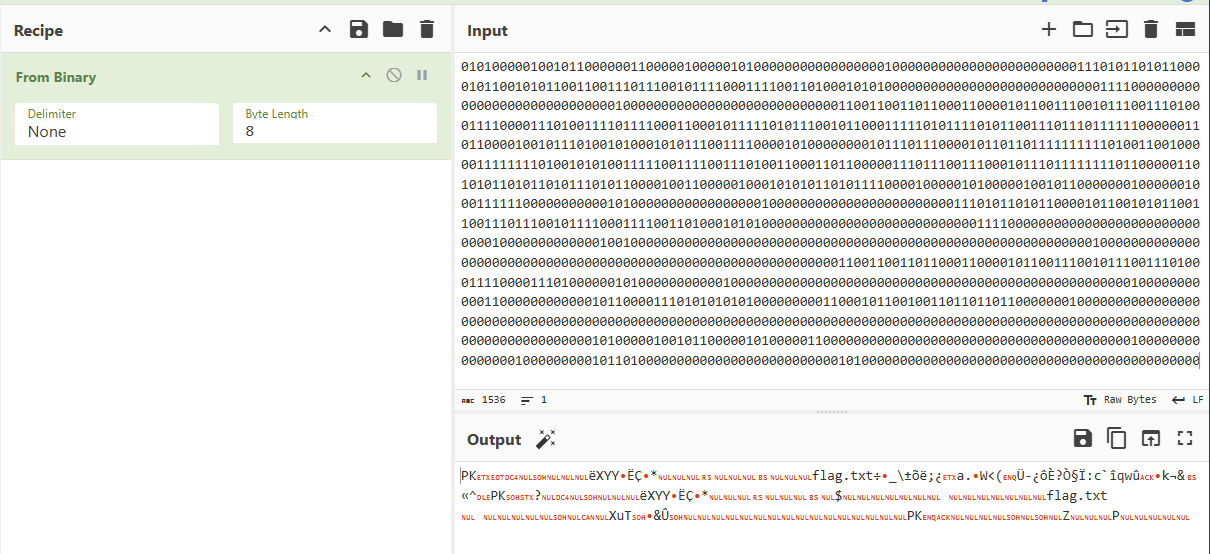The height and width of the screenshot is (554, 1210).
Task: Change Raw Bytes input encoding
Action: point(1120,400)
